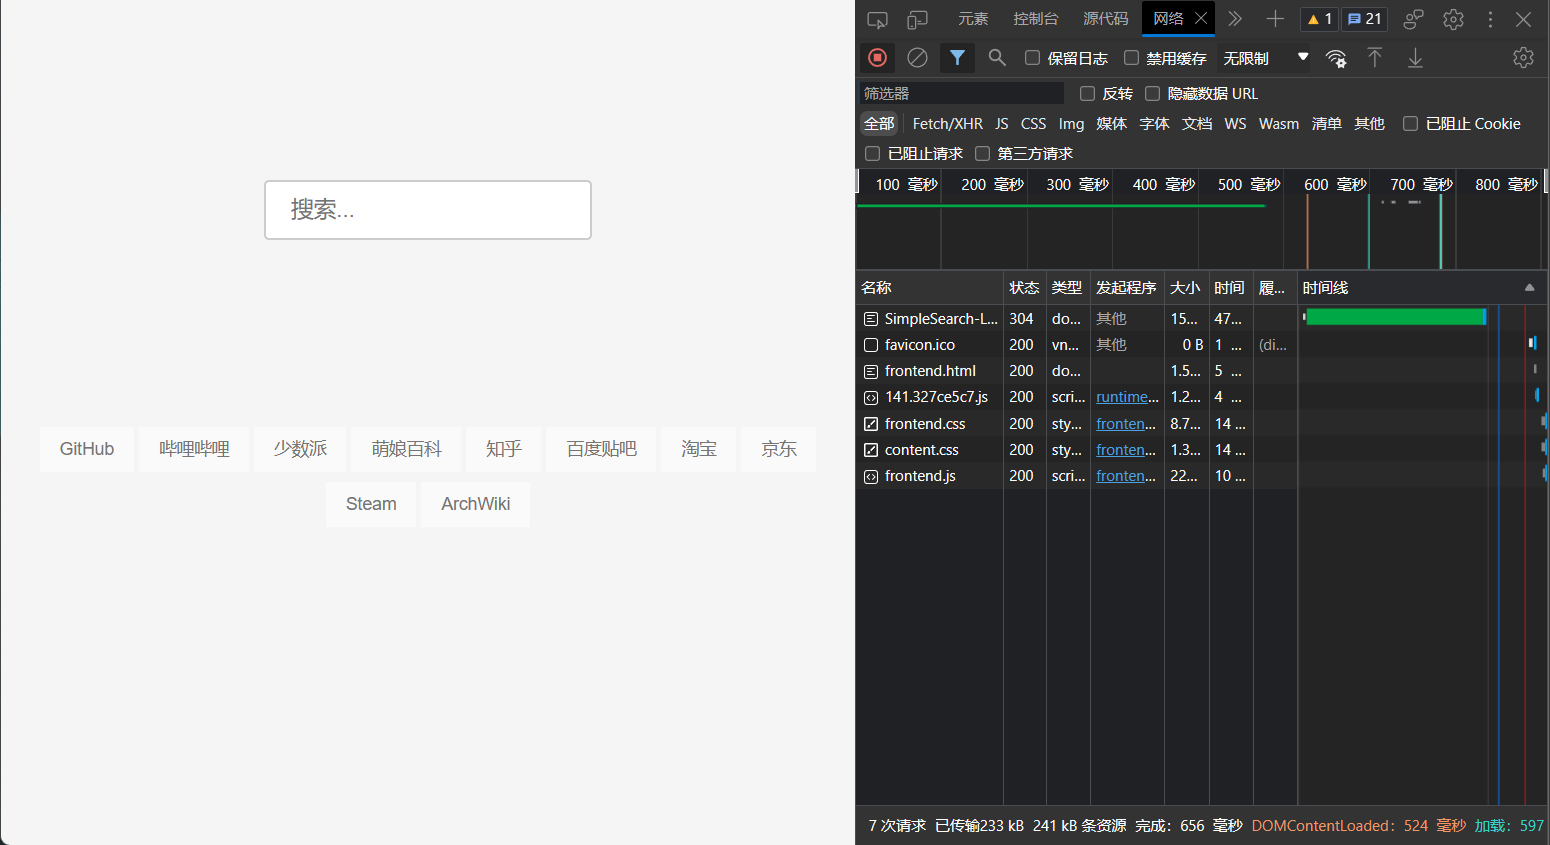Open the DevTools more options menu
Image resolution: width=1550 pixels, height=845 pixels.
1490,18
